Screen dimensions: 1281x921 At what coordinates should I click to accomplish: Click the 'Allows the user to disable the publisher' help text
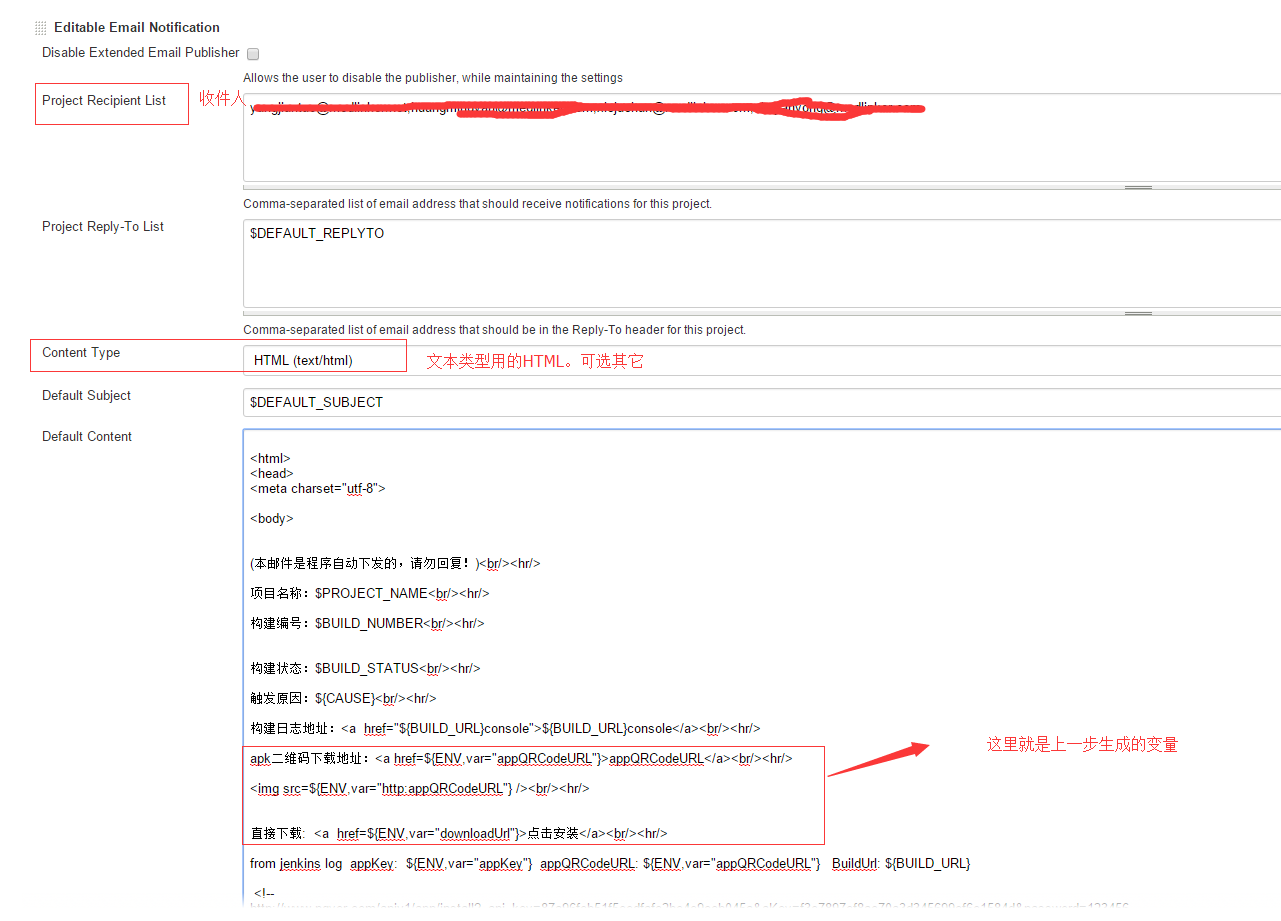coord(433,78)
